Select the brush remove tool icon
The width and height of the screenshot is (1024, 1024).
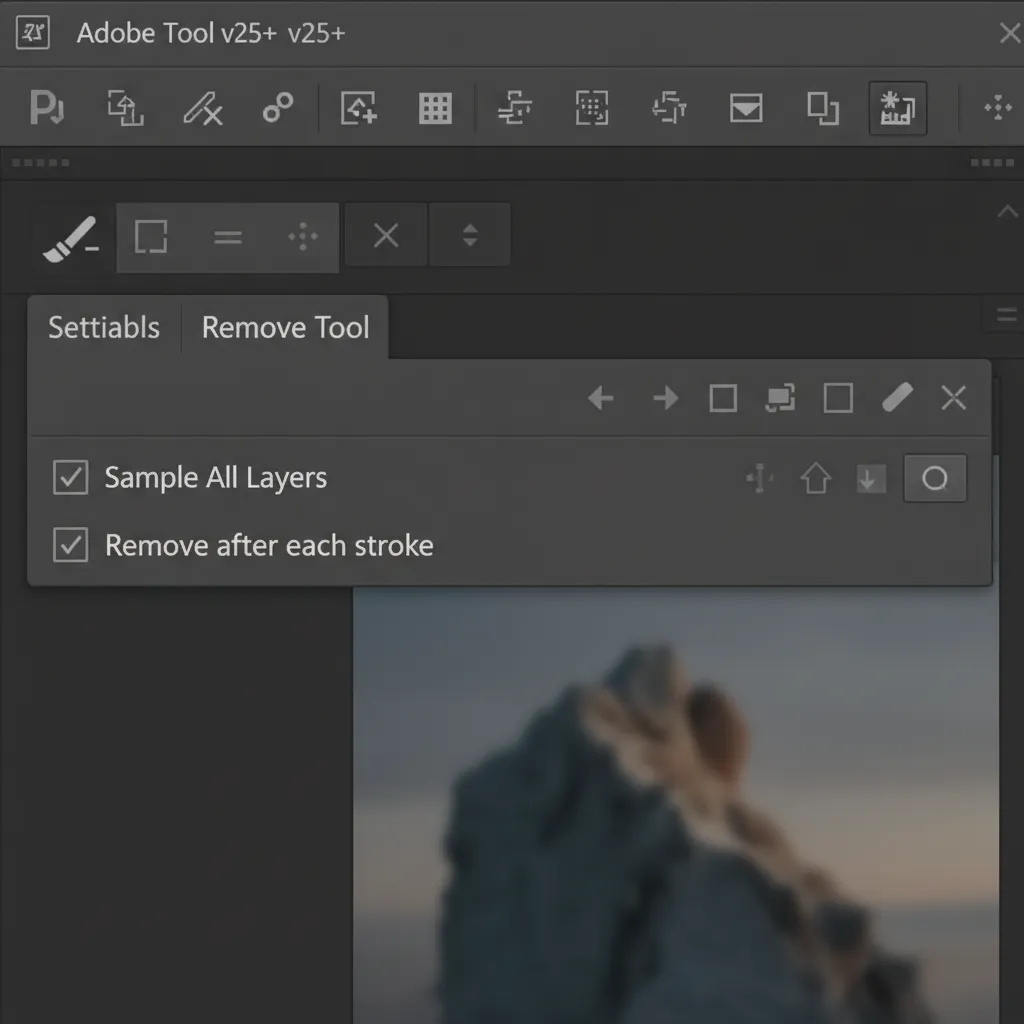click(x=71, y=239)
